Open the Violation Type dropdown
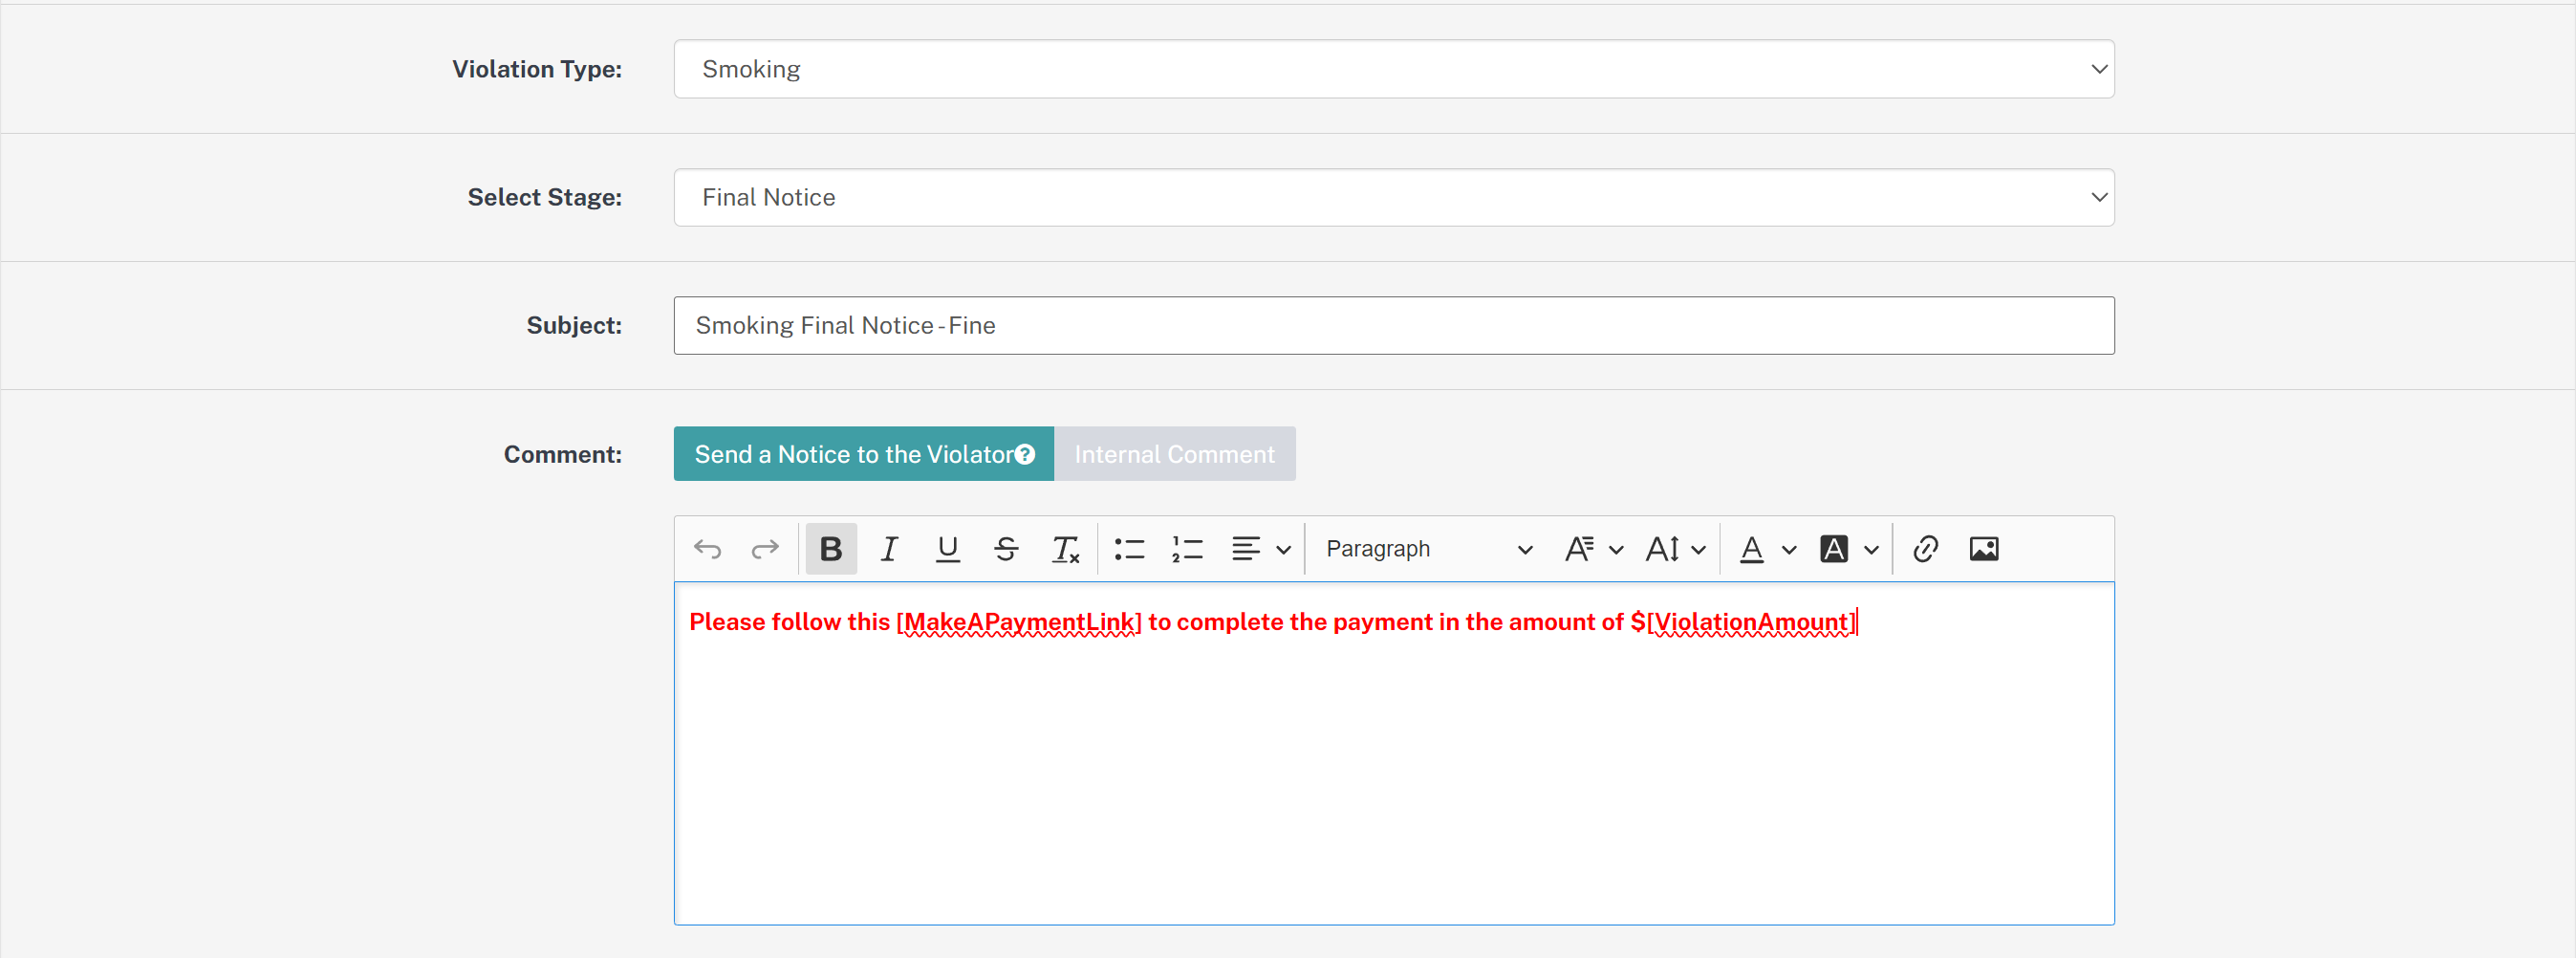This screenshot has width=2576, height=958. pos(1394,69)
